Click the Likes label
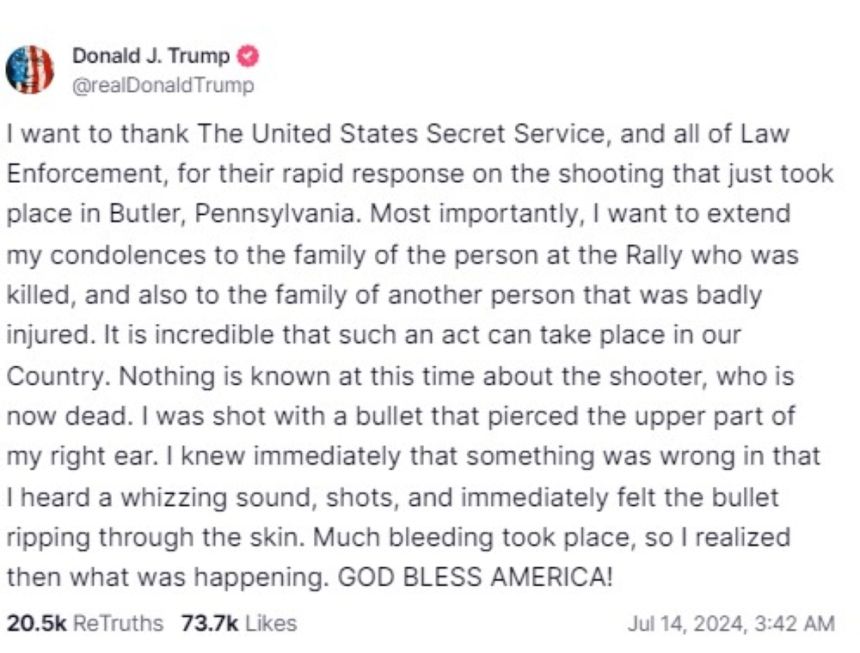Screen dimensions: 860x653 pyautogui.click(x=271, y=623)
